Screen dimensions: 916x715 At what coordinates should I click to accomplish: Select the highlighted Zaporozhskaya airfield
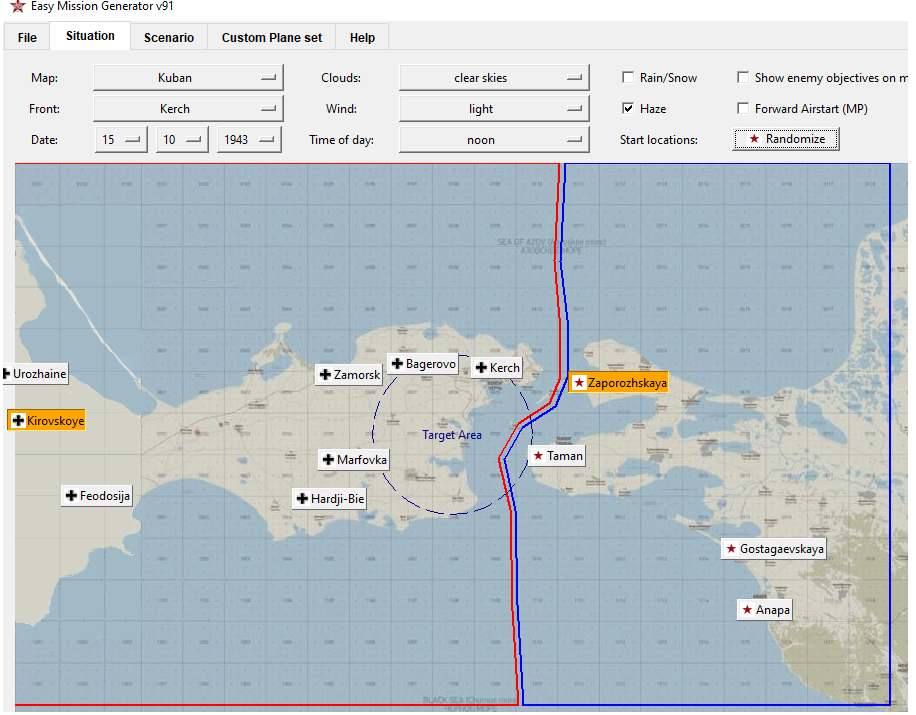point(618,383)
